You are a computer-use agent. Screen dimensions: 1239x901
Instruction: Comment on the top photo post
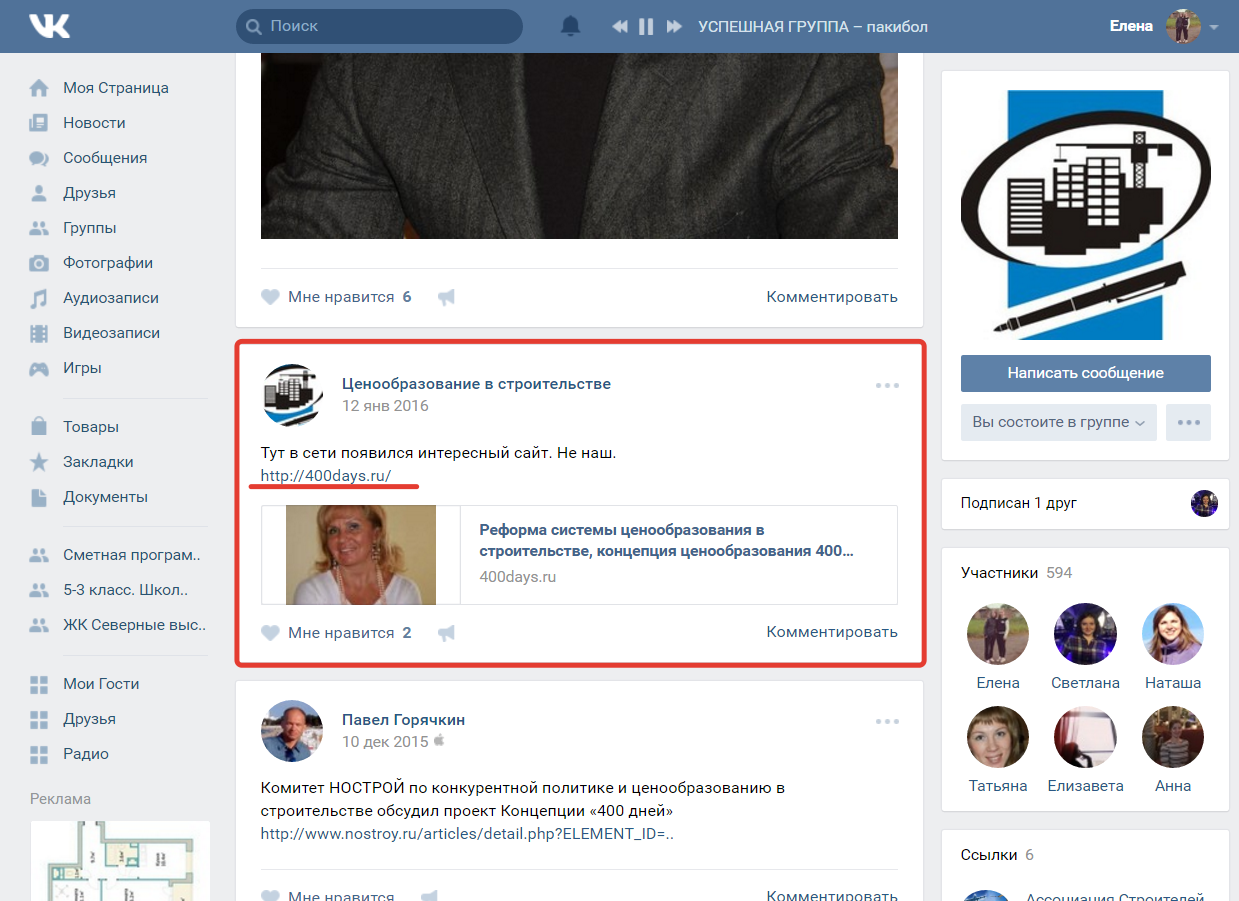[x=832, y=297]
